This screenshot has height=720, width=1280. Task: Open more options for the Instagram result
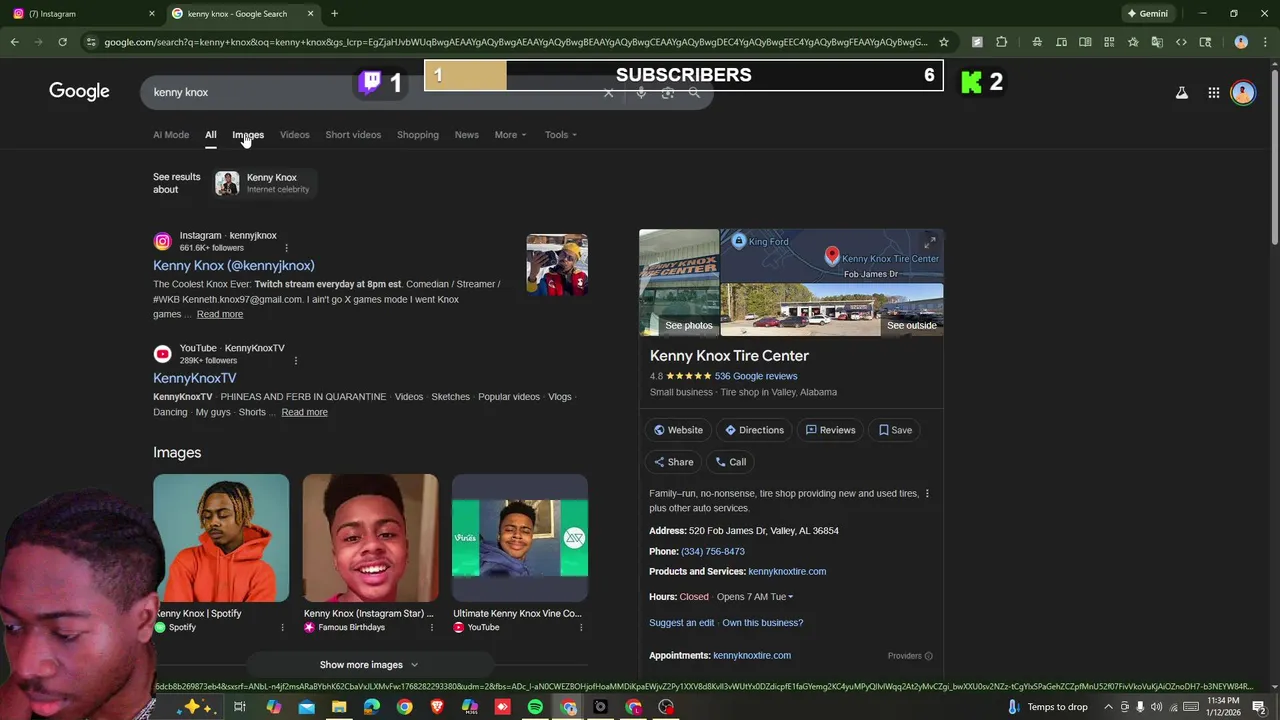click(x=286, y=248)
